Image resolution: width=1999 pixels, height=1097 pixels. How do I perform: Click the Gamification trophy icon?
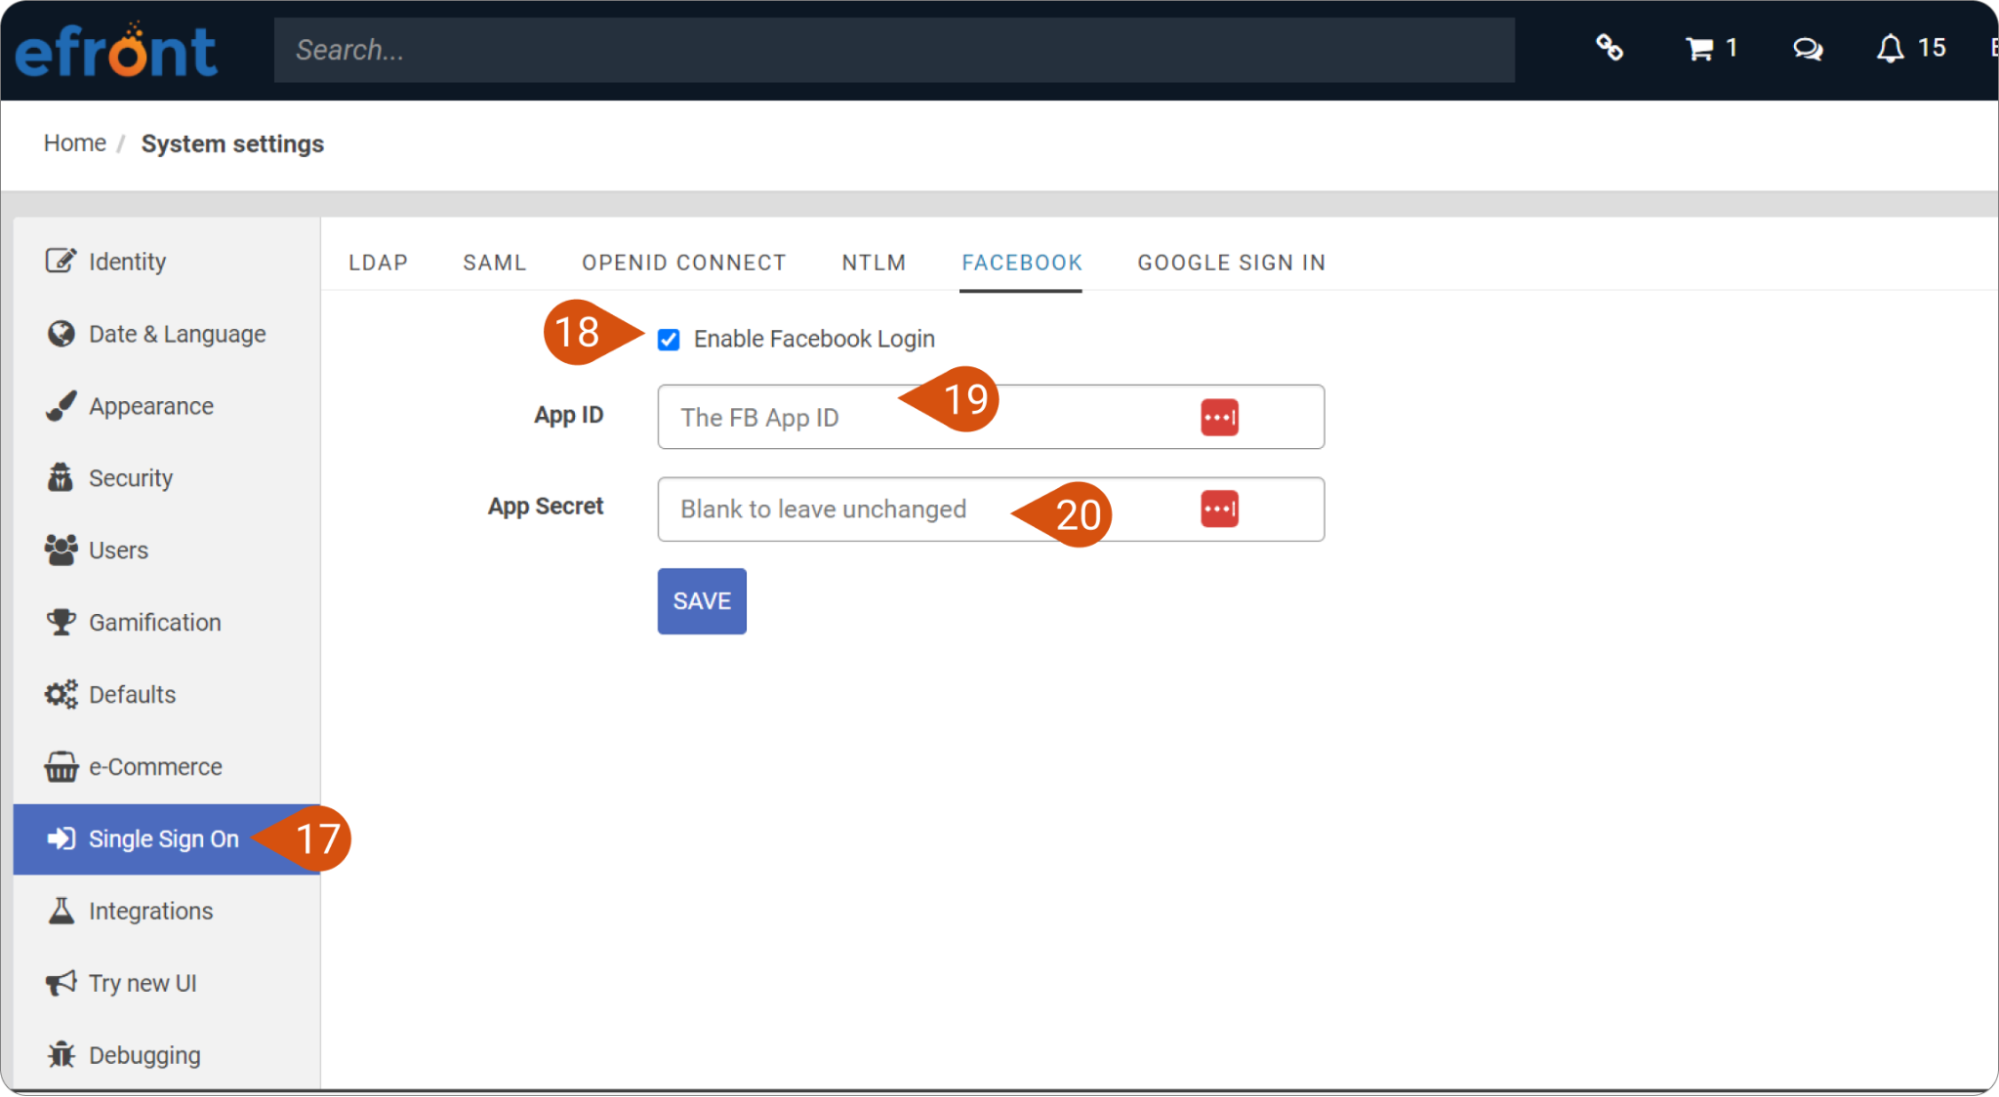tap(61, 622)
